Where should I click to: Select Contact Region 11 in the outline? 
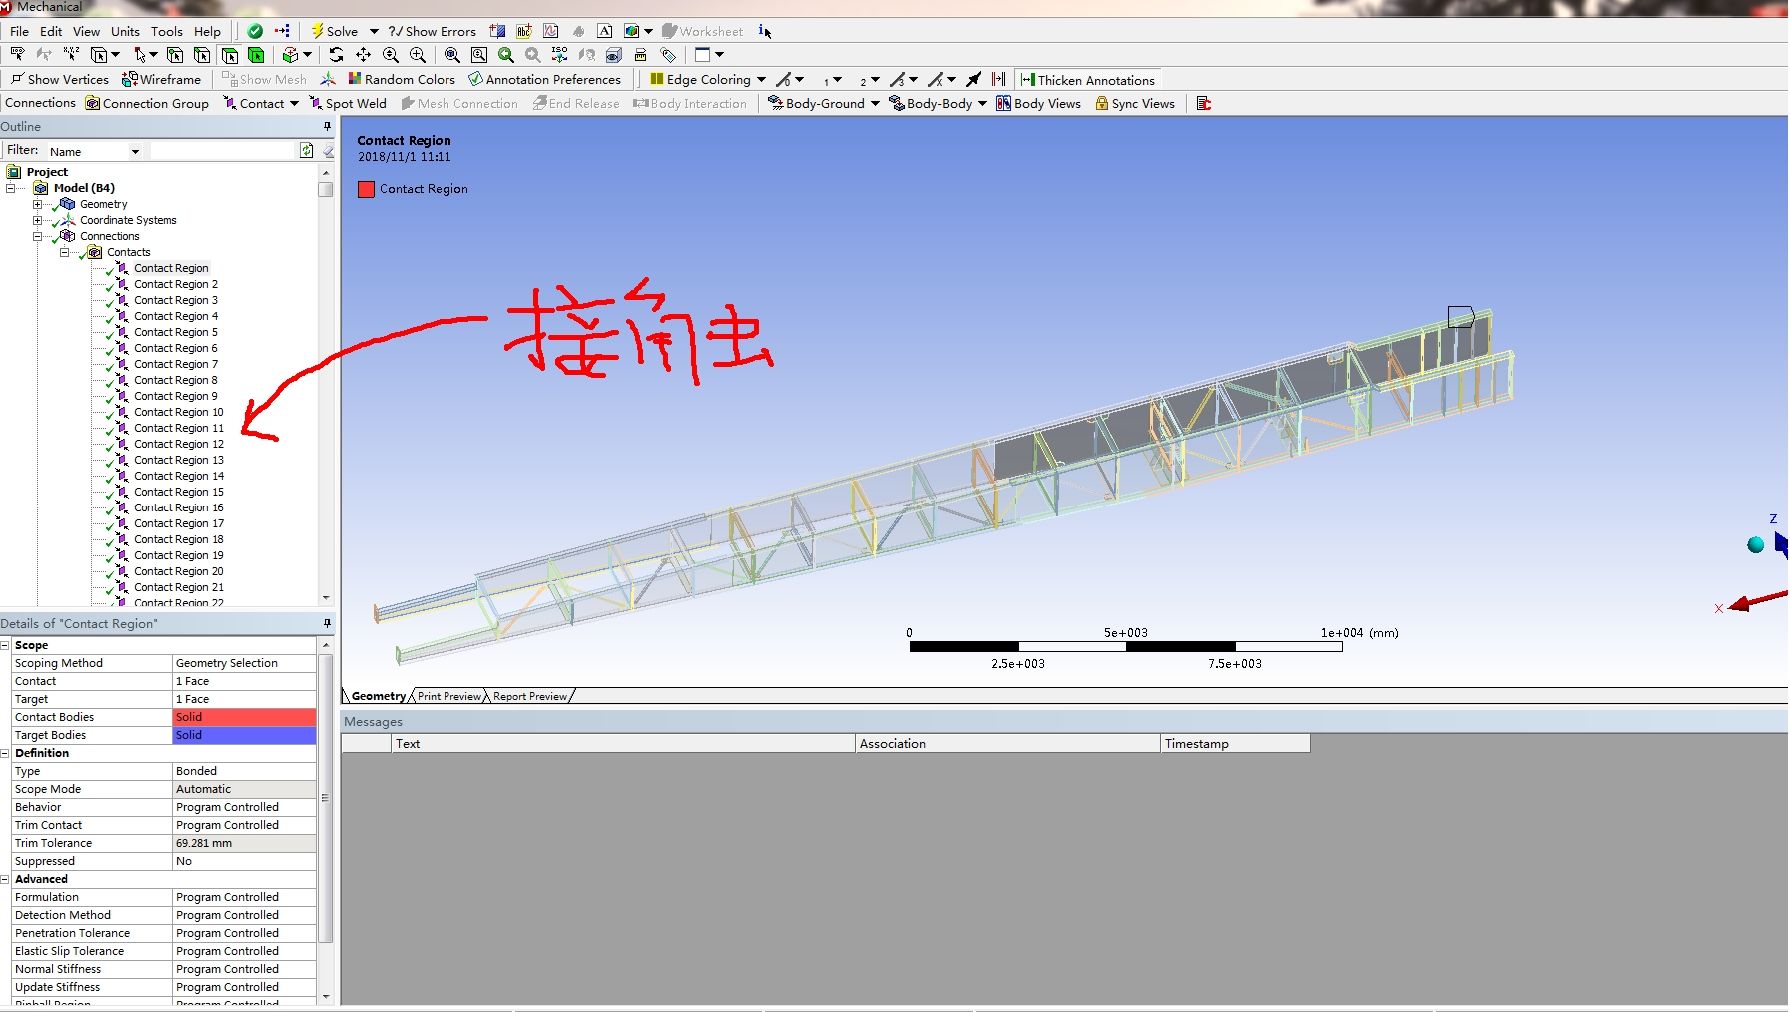click(178, 428)
